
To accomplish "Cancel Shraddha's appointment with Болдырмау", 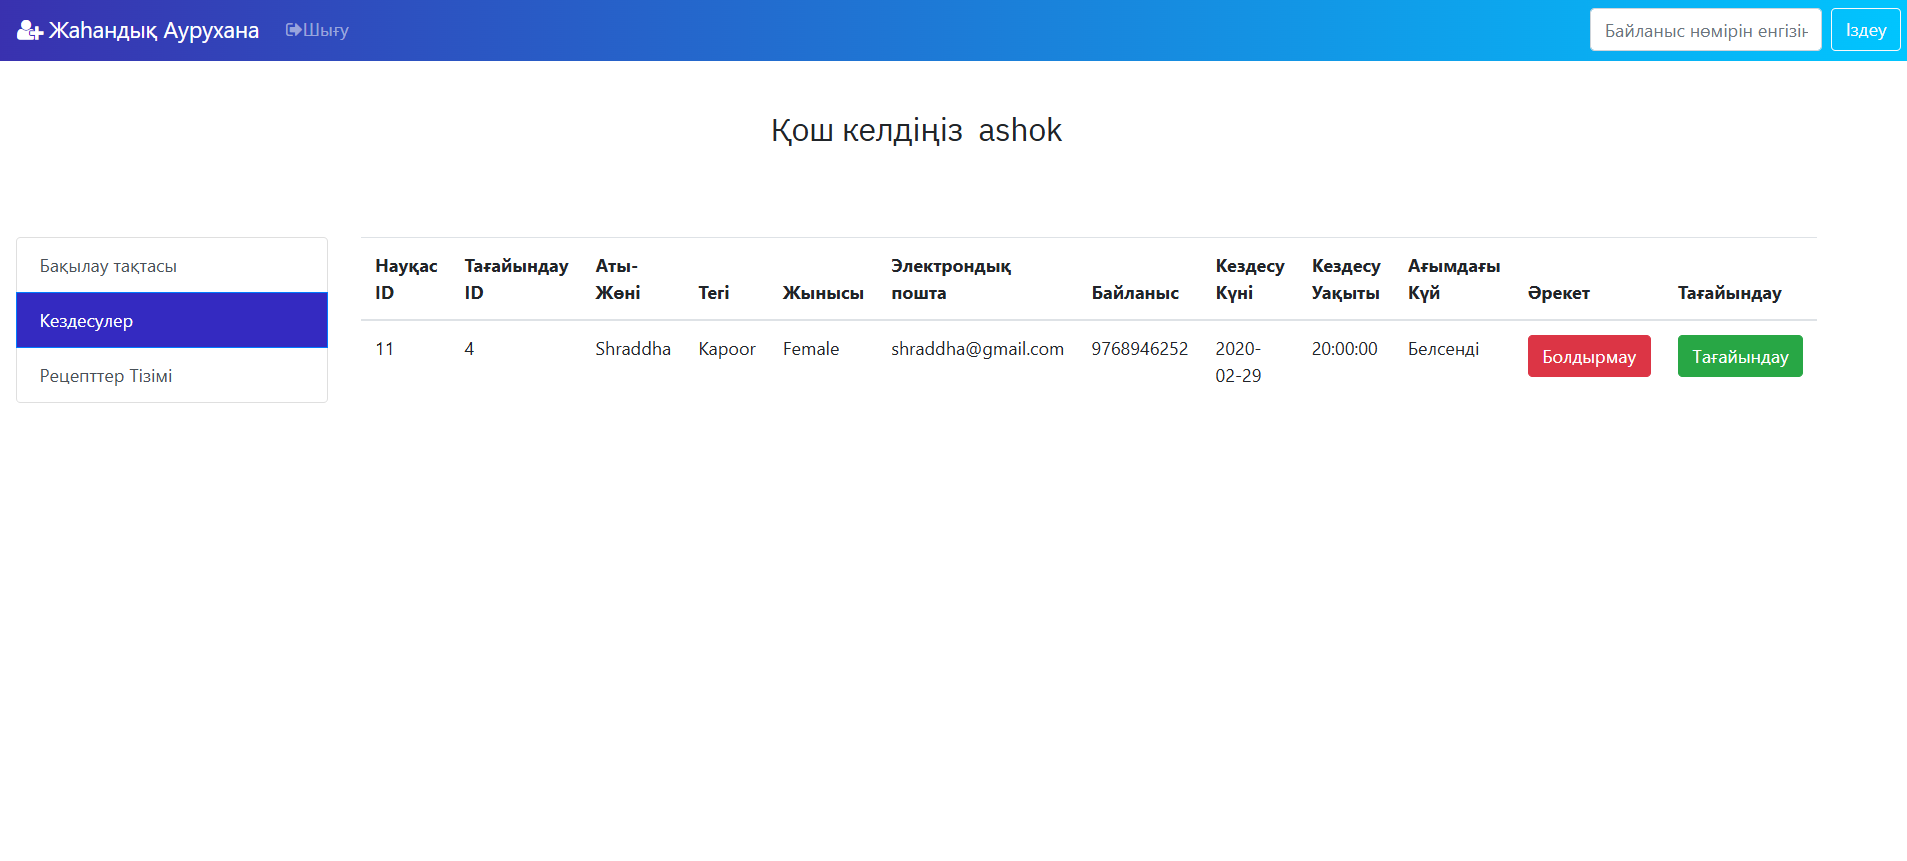I will pos(1589,357).
